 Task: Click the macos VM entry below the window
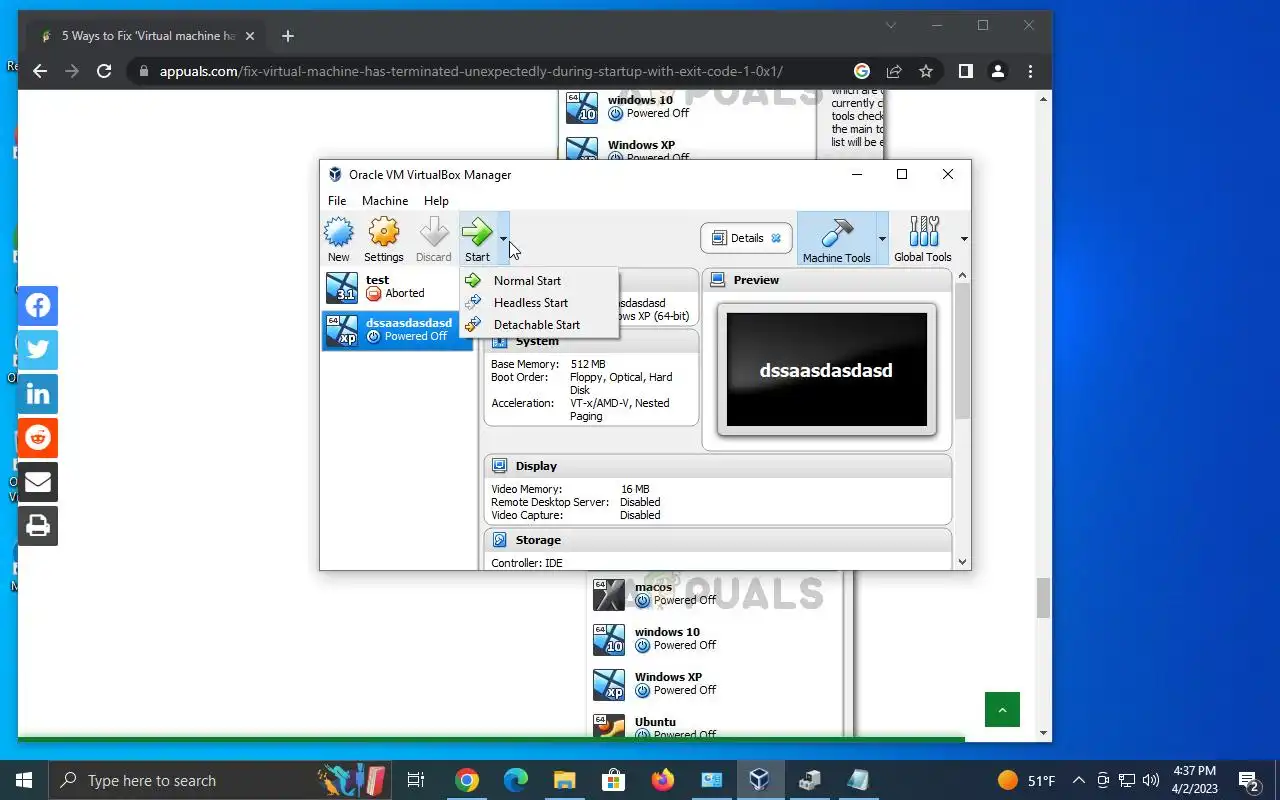(x=655, y=594)
